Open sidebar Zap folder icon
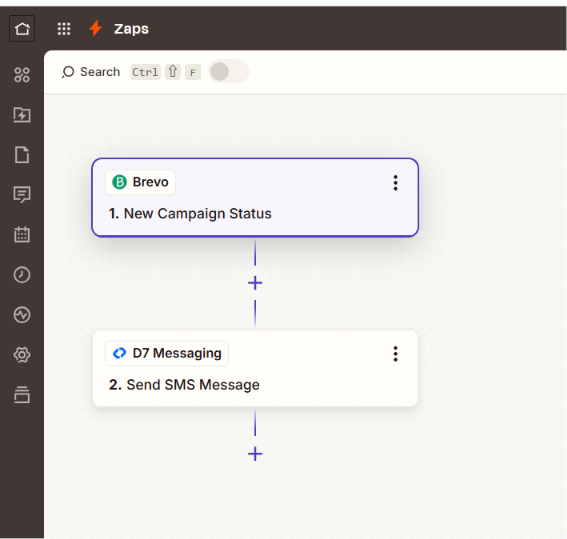Viewport: 567px width, 539px height. pyautogui.click(x=22, y=115)
